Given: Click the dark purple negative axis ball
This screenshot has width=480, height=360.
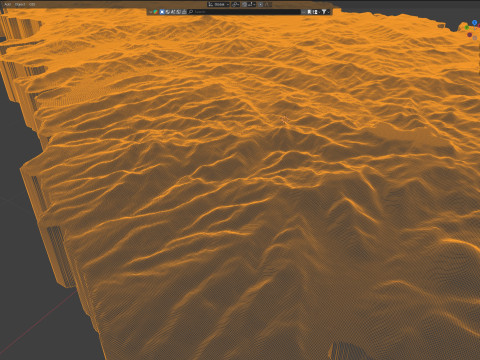Looking at the screenshot, I should [x=470, y=35].
